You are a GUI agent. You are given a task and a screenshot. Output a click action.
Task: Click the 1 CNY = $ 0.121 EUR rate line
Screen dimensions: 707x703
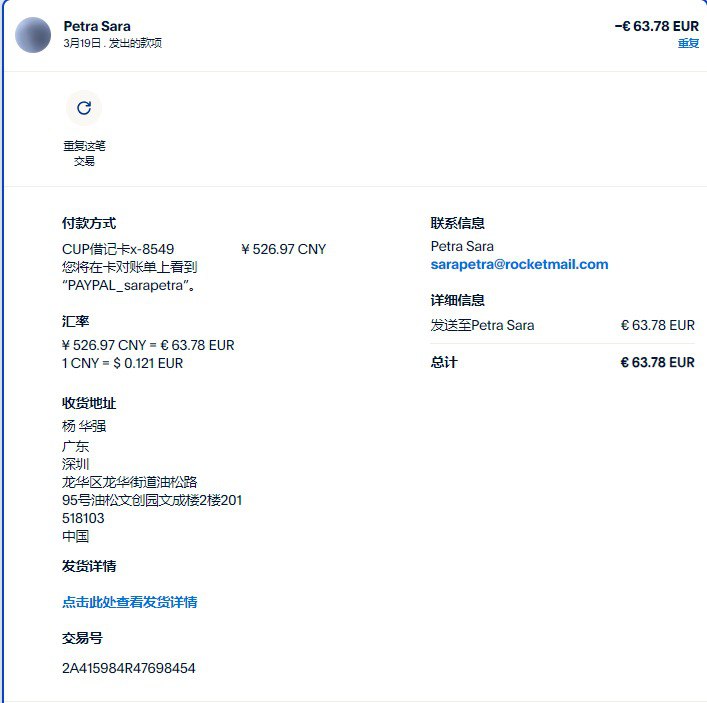click(x=123, y=363)
